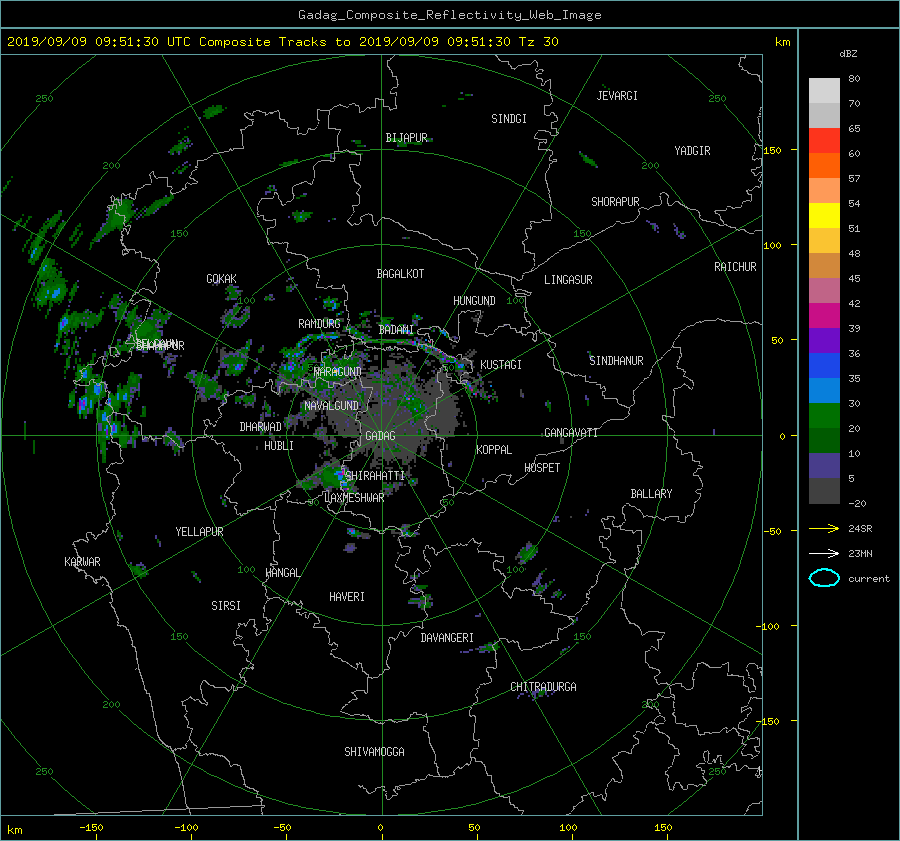Select the red 60 dBZ color swatch

point(824,140)
